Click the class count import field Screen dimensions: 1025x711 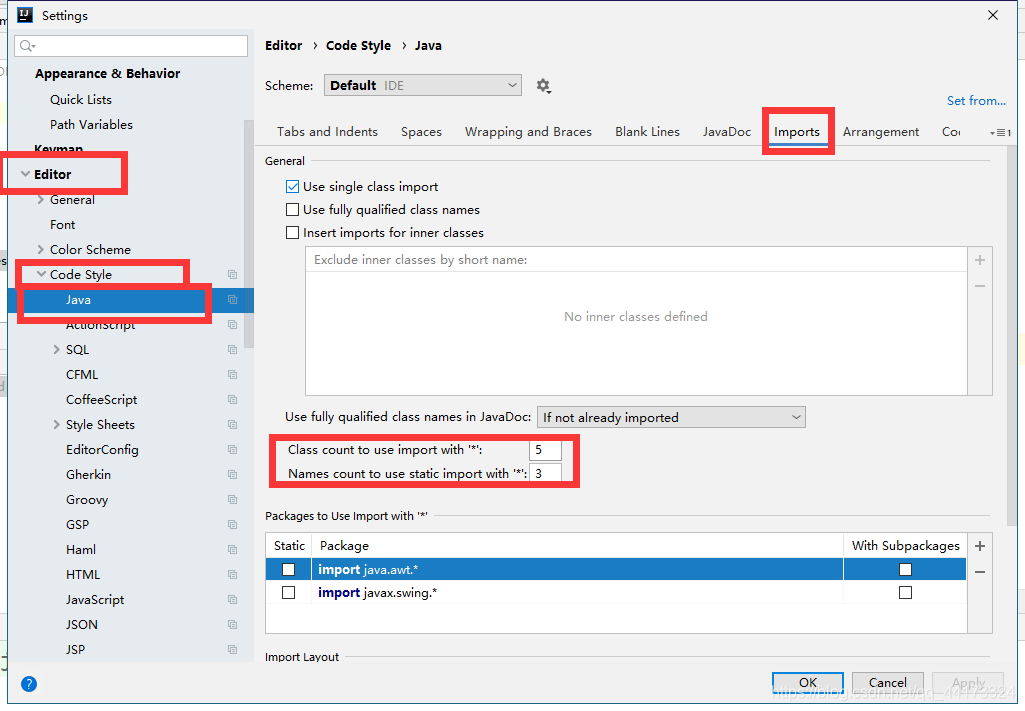pyautogui.click(x=545, y=450)
